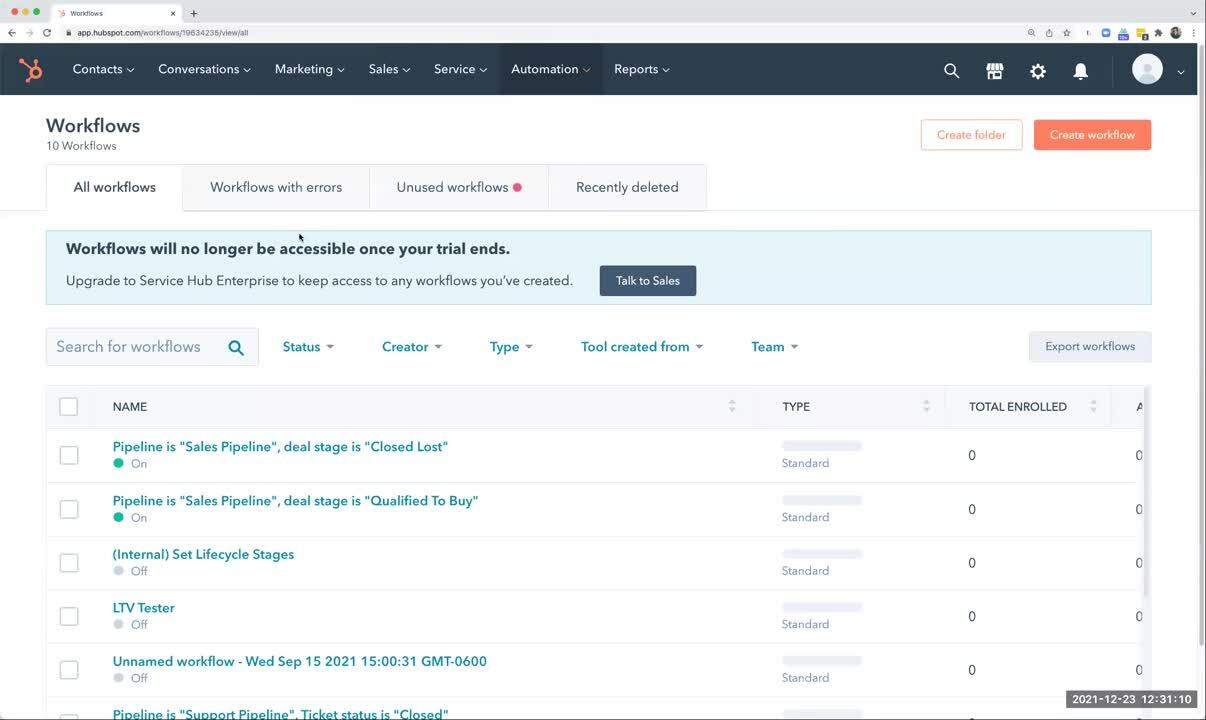
Task: Open the tab search chevron in the tab strip
Action: pyautogui.click(x=1193, y=13)
